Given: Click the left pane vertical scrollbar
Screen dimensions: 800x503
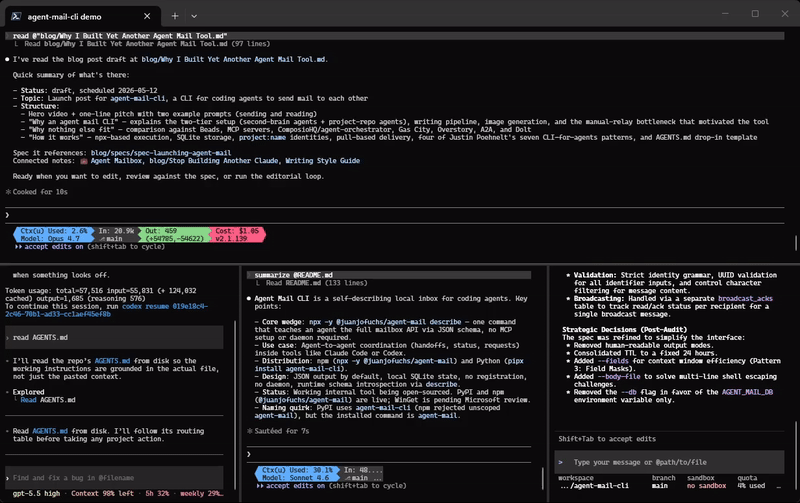Looking at the screenshot, I should (235, 403).
